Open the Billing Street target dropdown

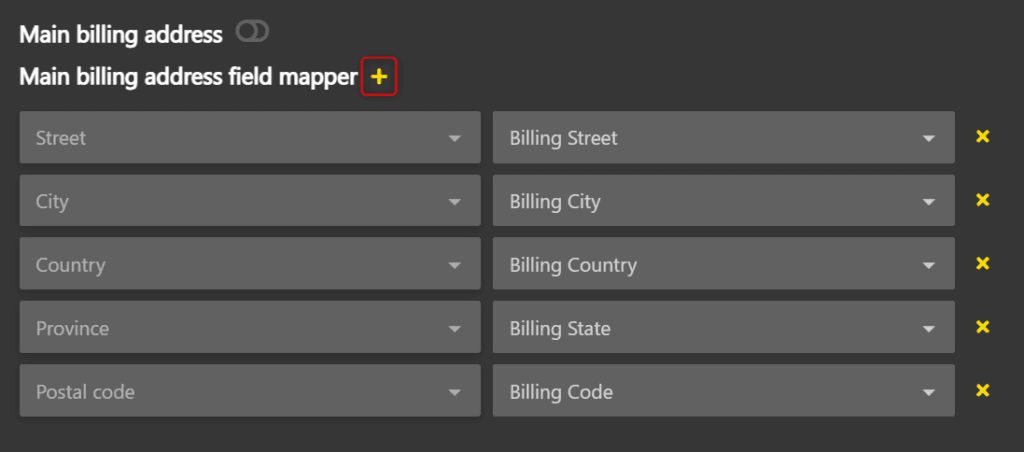[x=722, y=138]
